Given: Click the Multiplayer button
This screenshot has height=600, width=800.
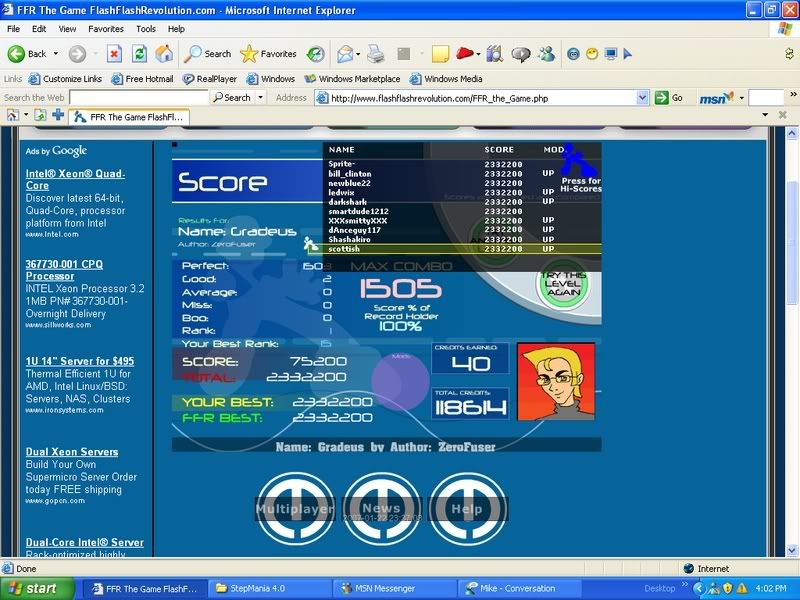Looking at the screenshot, I should pos(294,508).
